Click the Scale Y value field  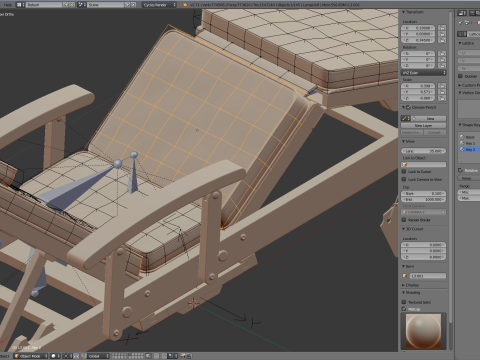[x=419, y=92]
